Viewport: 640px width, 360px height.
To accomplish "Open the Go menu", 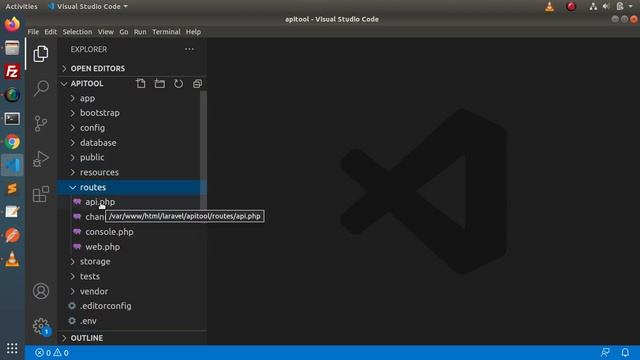I will (124, 32).
